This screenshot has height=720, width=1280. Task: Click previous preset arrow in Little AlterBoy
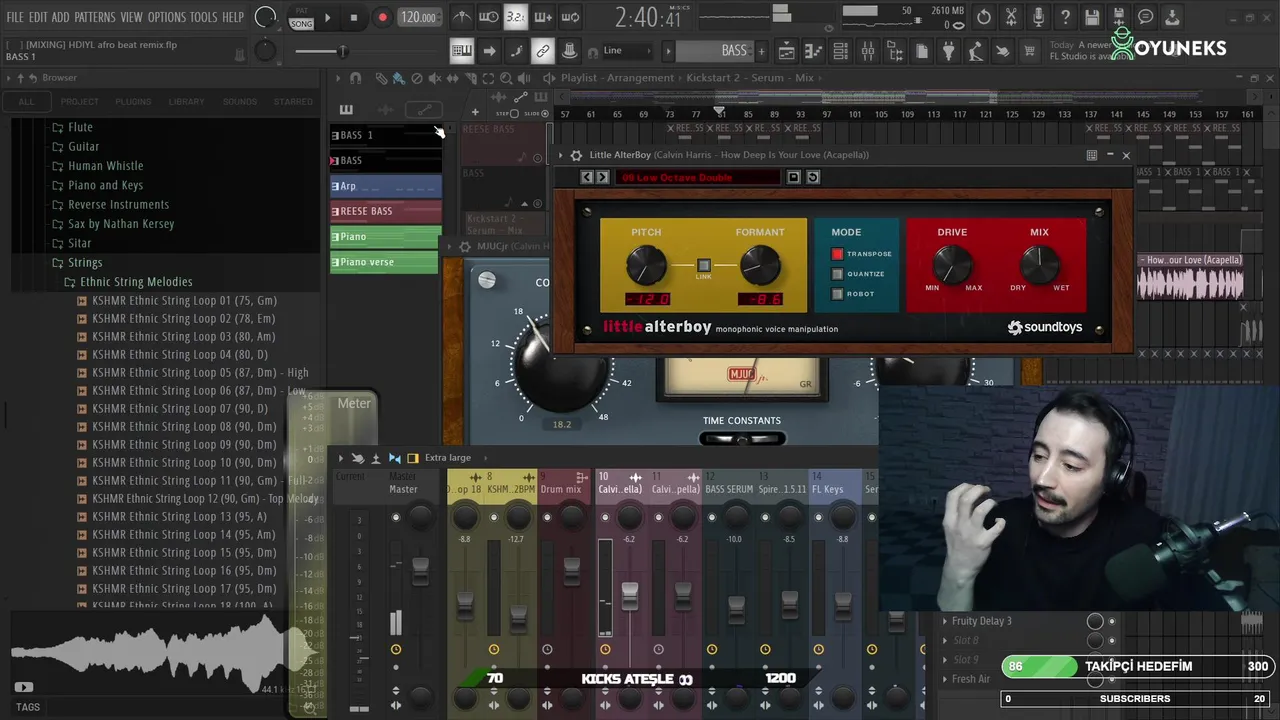click(x=588, y=177)
